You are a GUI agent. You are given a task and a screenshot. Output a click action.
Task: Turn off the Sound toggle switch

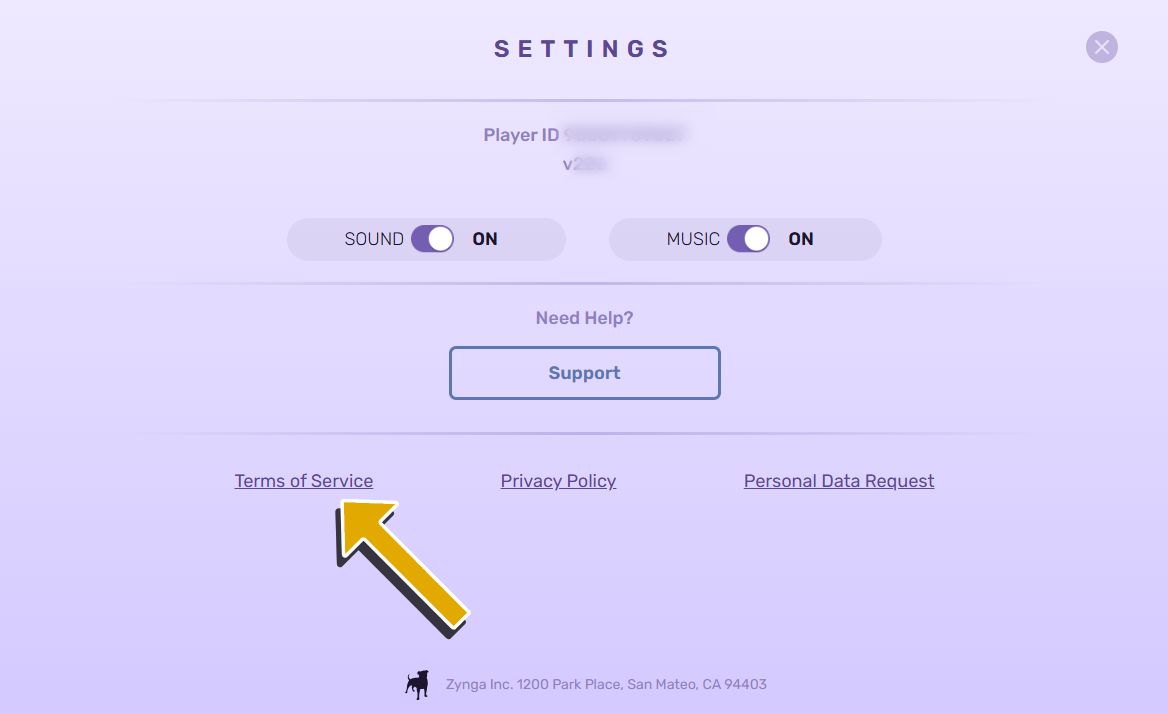tap(432, 239)
